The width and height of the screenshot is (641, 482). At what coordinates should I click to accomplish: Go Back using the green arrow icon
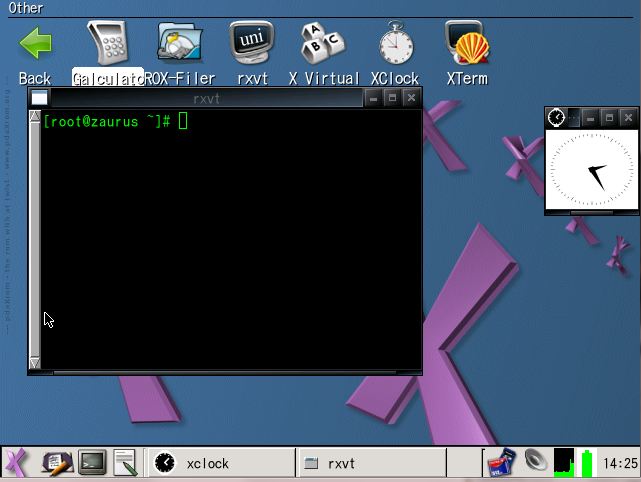coord(35,45)
